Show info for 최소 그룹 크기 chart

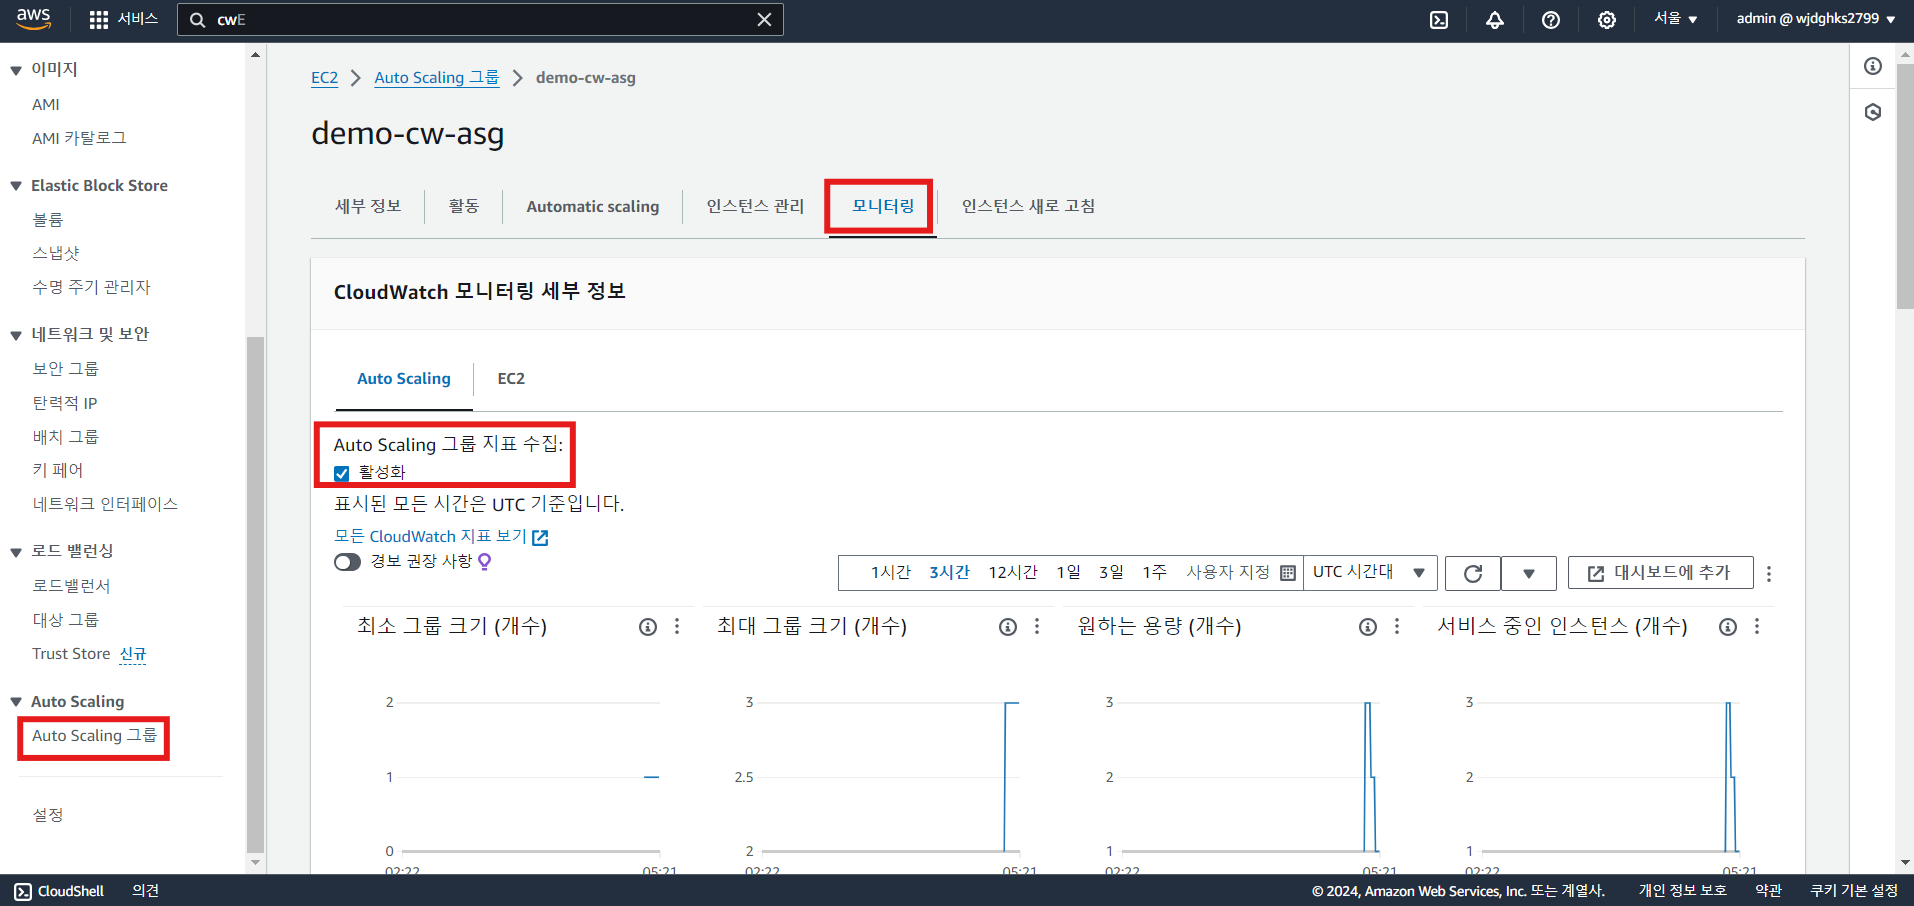click(648, 627)
